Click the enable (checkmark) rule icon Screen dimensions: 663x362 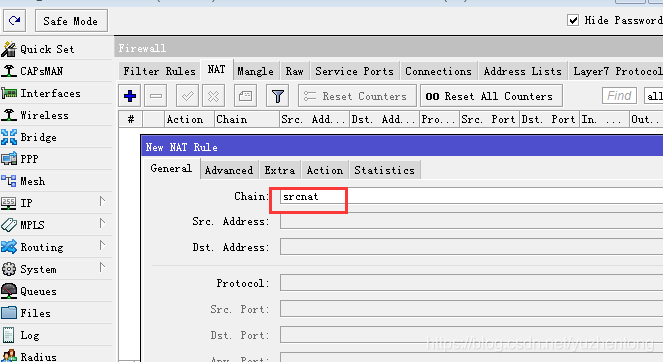coord(187,96)
